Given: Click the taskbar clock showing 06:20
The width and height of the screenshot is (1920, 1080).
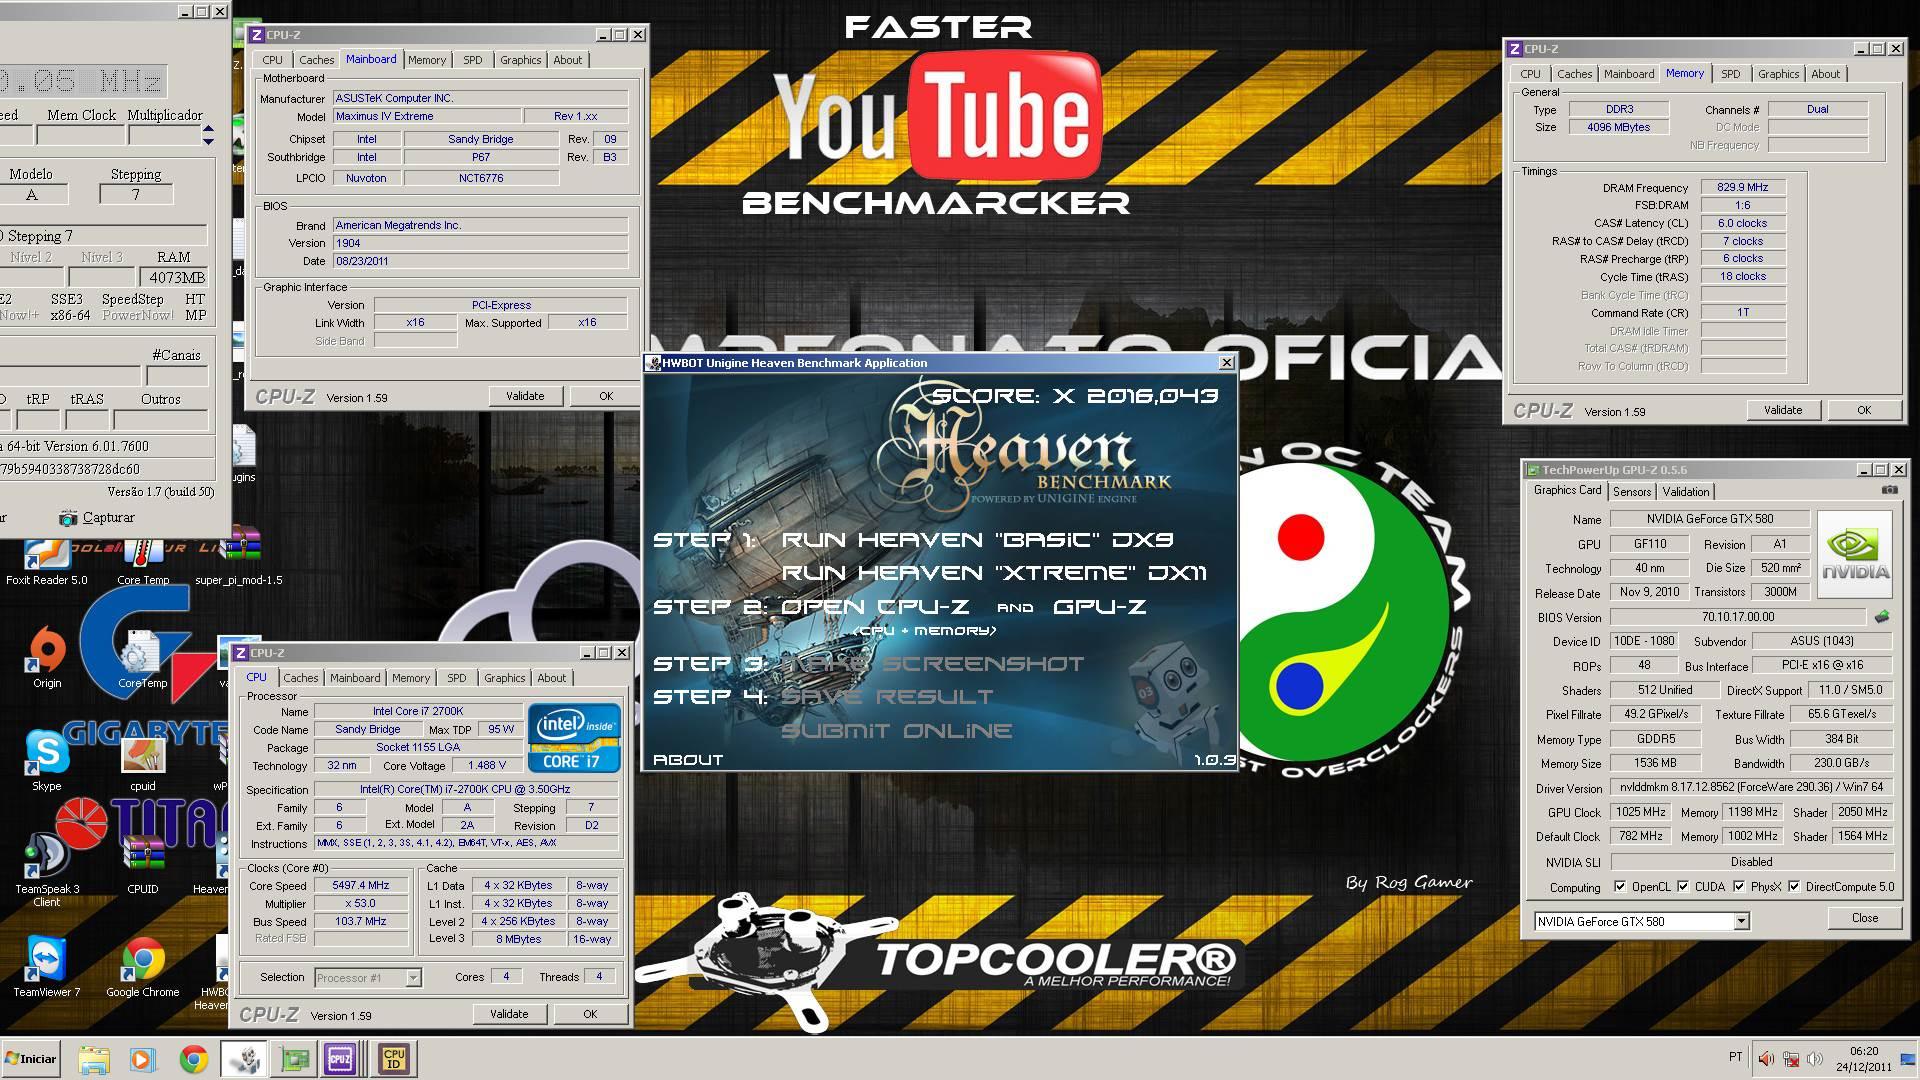Looking at the screenshot, I should pos(1863,1059).
